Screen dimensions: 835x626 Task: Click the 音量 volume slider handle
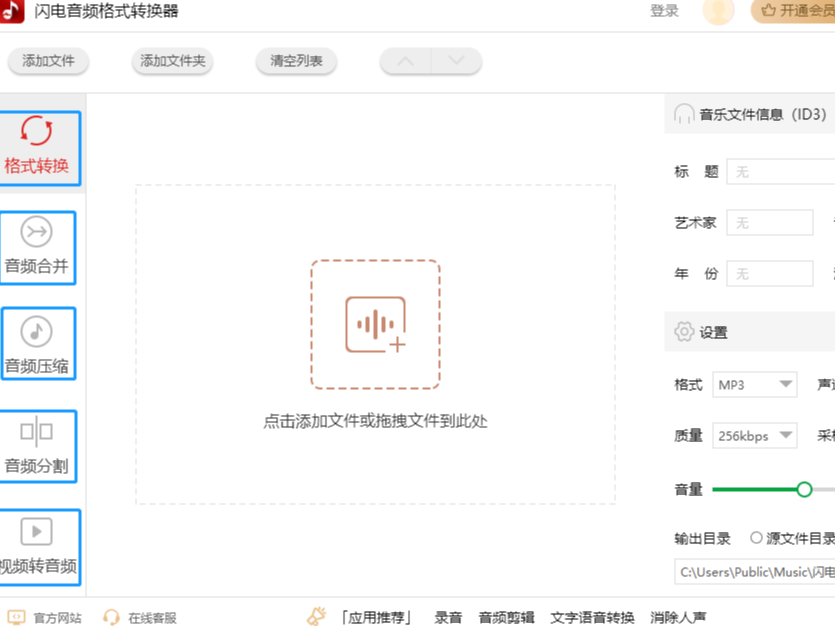coord(804,489)
